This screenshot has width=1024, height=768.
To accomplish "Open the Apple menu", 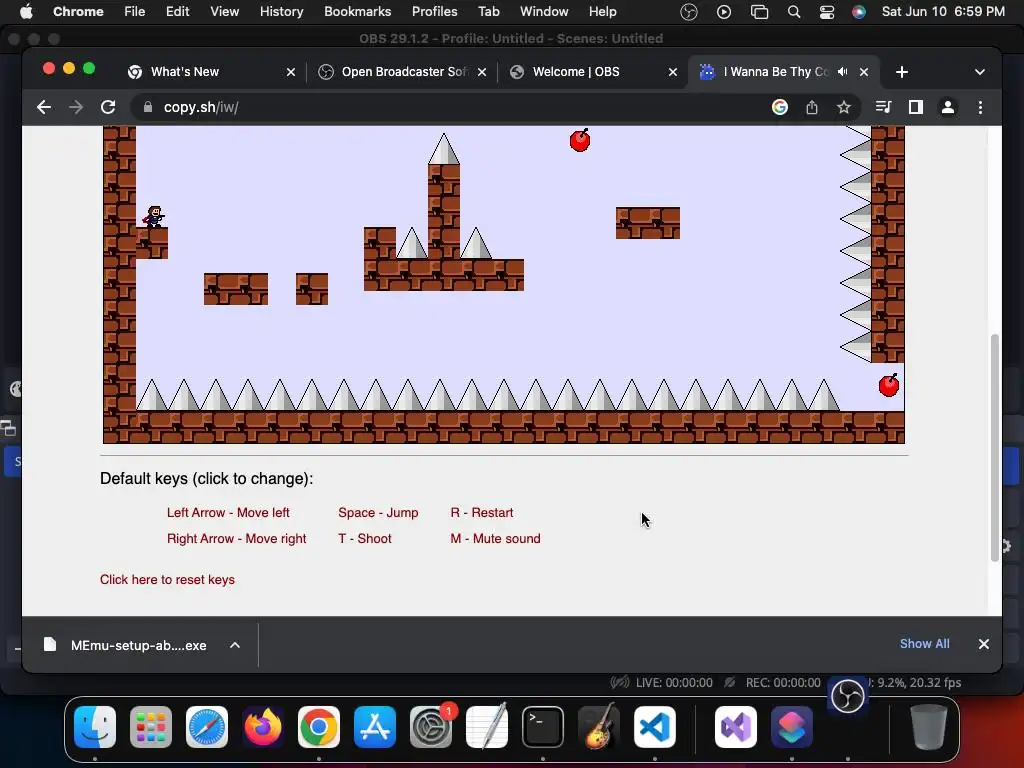I will click(26, 12).
